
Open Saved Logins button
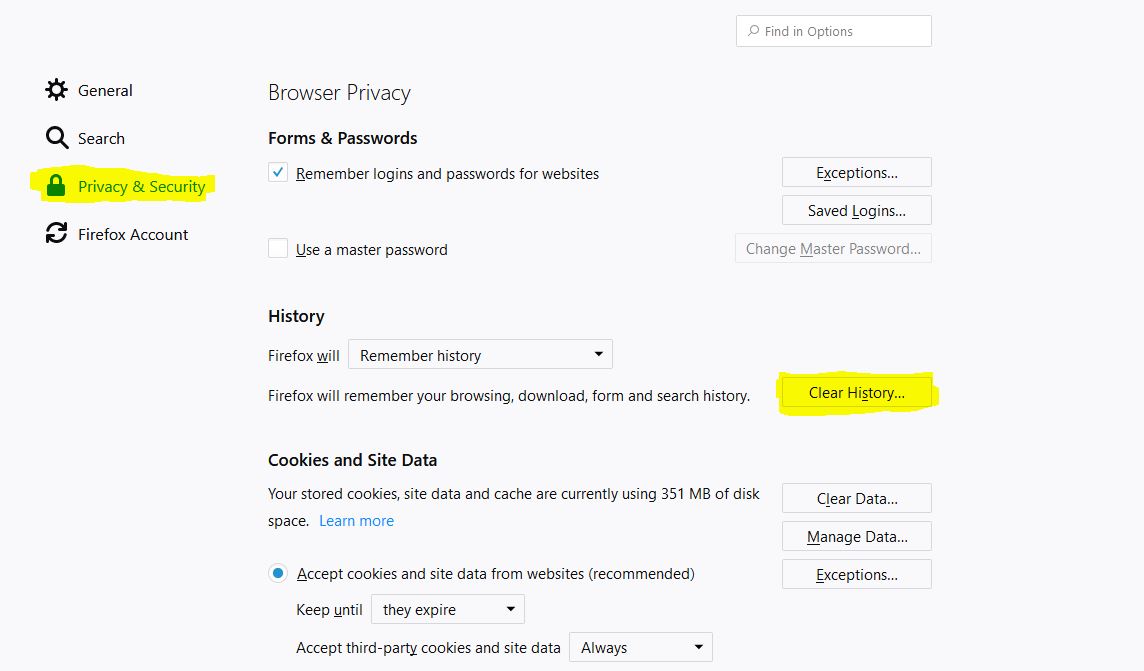pyautogui.click(x=856, y=210)
